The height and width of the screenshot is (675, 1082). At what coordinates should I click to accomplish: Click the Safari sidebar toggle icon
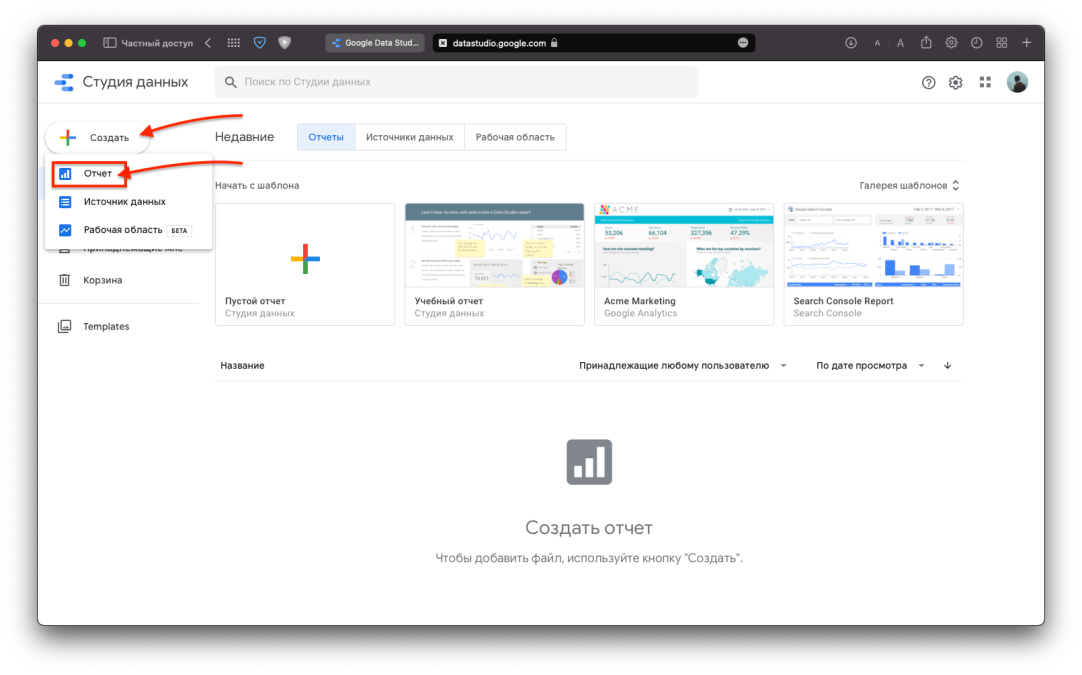pyautogui.click(x=109, y=43)
